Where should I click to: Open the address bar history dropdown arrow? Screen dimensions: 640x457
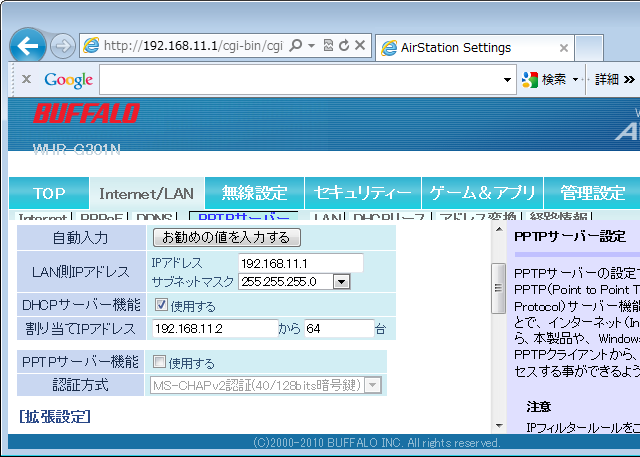click(x=311, y=45)
